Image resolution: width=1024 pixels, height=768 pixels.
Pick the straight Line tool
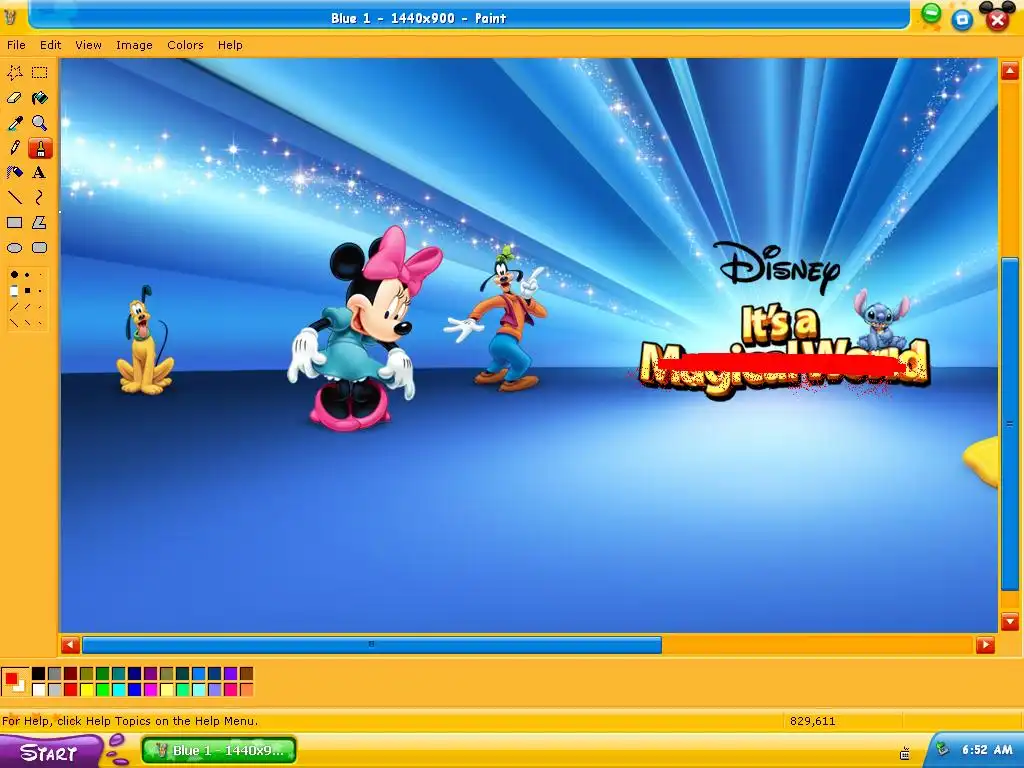14,197
